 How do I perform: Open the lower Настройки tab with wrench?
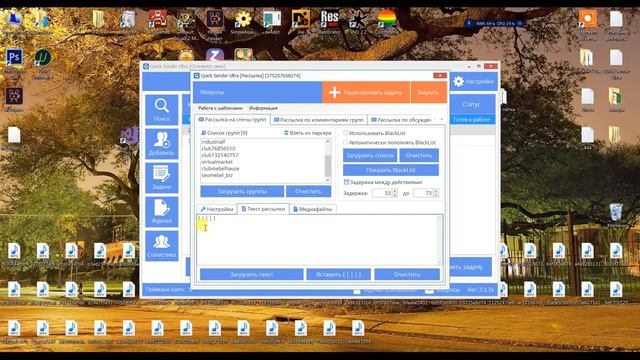tap(217, 209)
